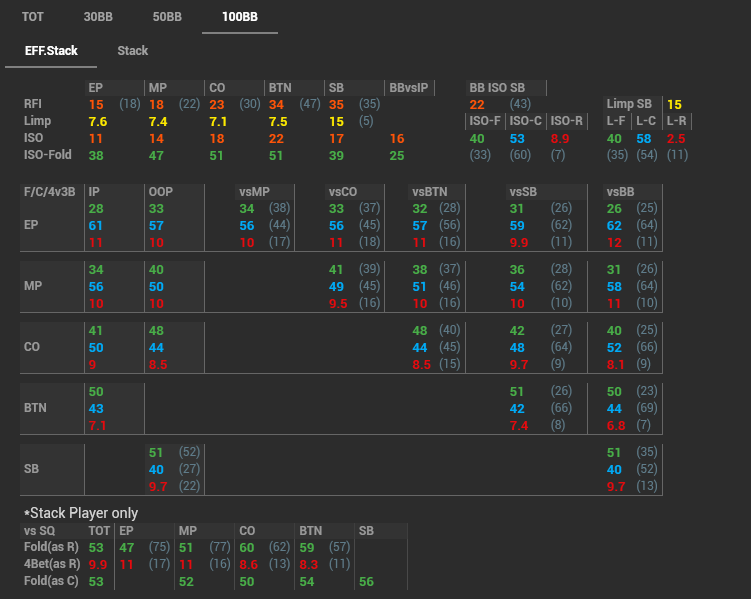Switch to the TOT tab

point(33,17)
